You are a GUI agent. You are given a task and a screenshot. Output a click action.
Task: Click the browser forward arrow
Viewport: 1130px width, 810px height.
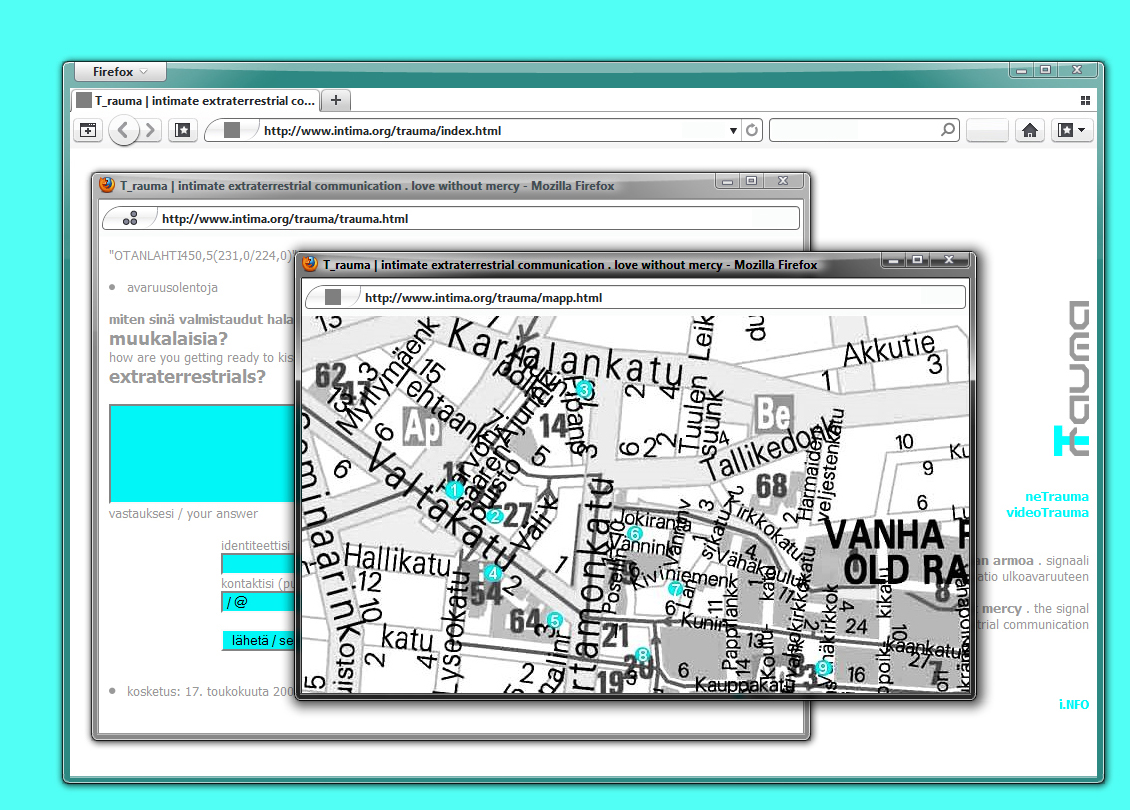(151, 131)
